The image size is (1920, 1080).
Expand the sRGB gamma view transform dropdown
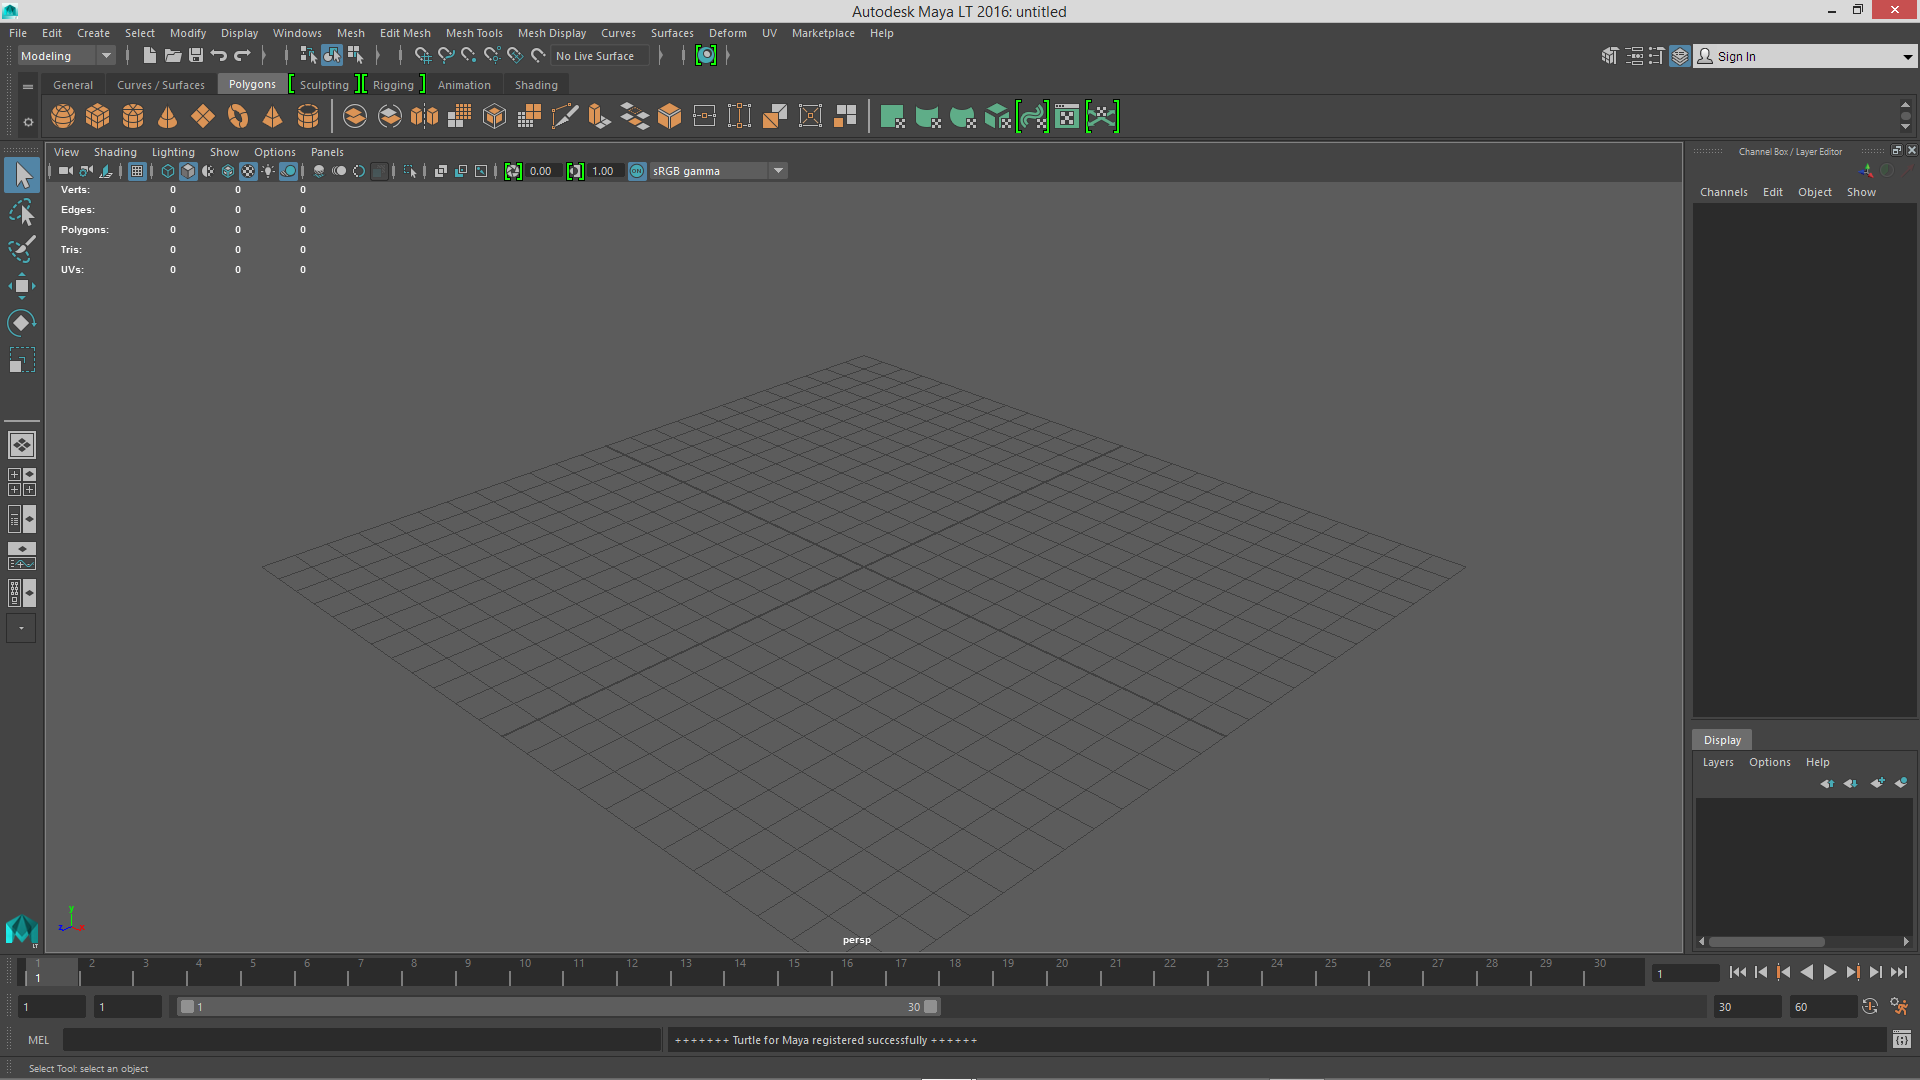click(x=778, y=171)
